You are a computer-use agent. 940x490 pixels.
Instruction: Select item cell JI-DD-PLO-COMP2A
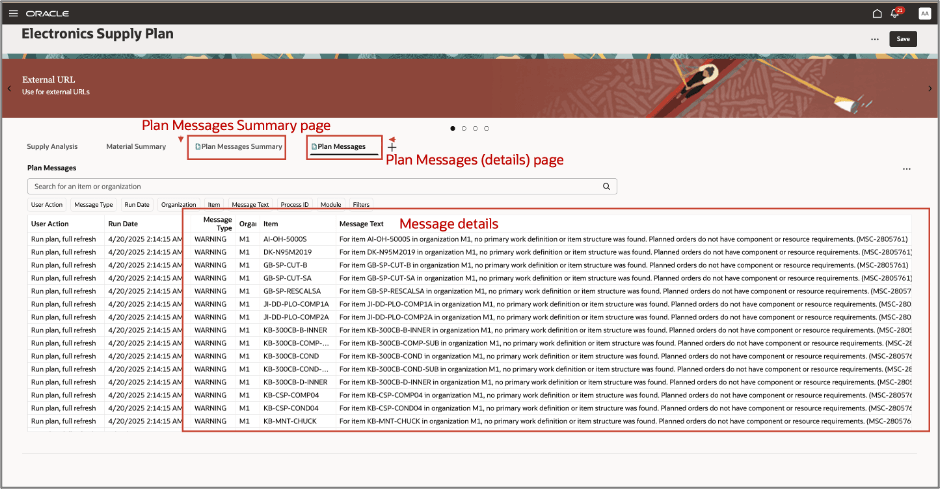point(296,317)
